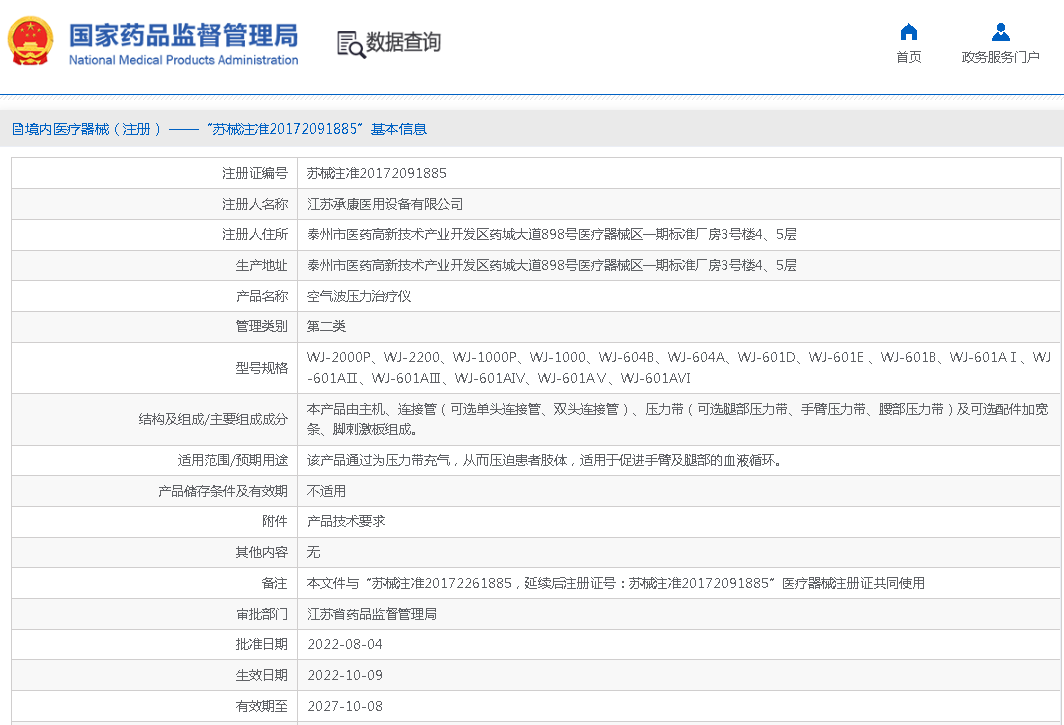Click 国家药品监督管理局 title text
Screen dimensions: 1064x725
[183, 35]
